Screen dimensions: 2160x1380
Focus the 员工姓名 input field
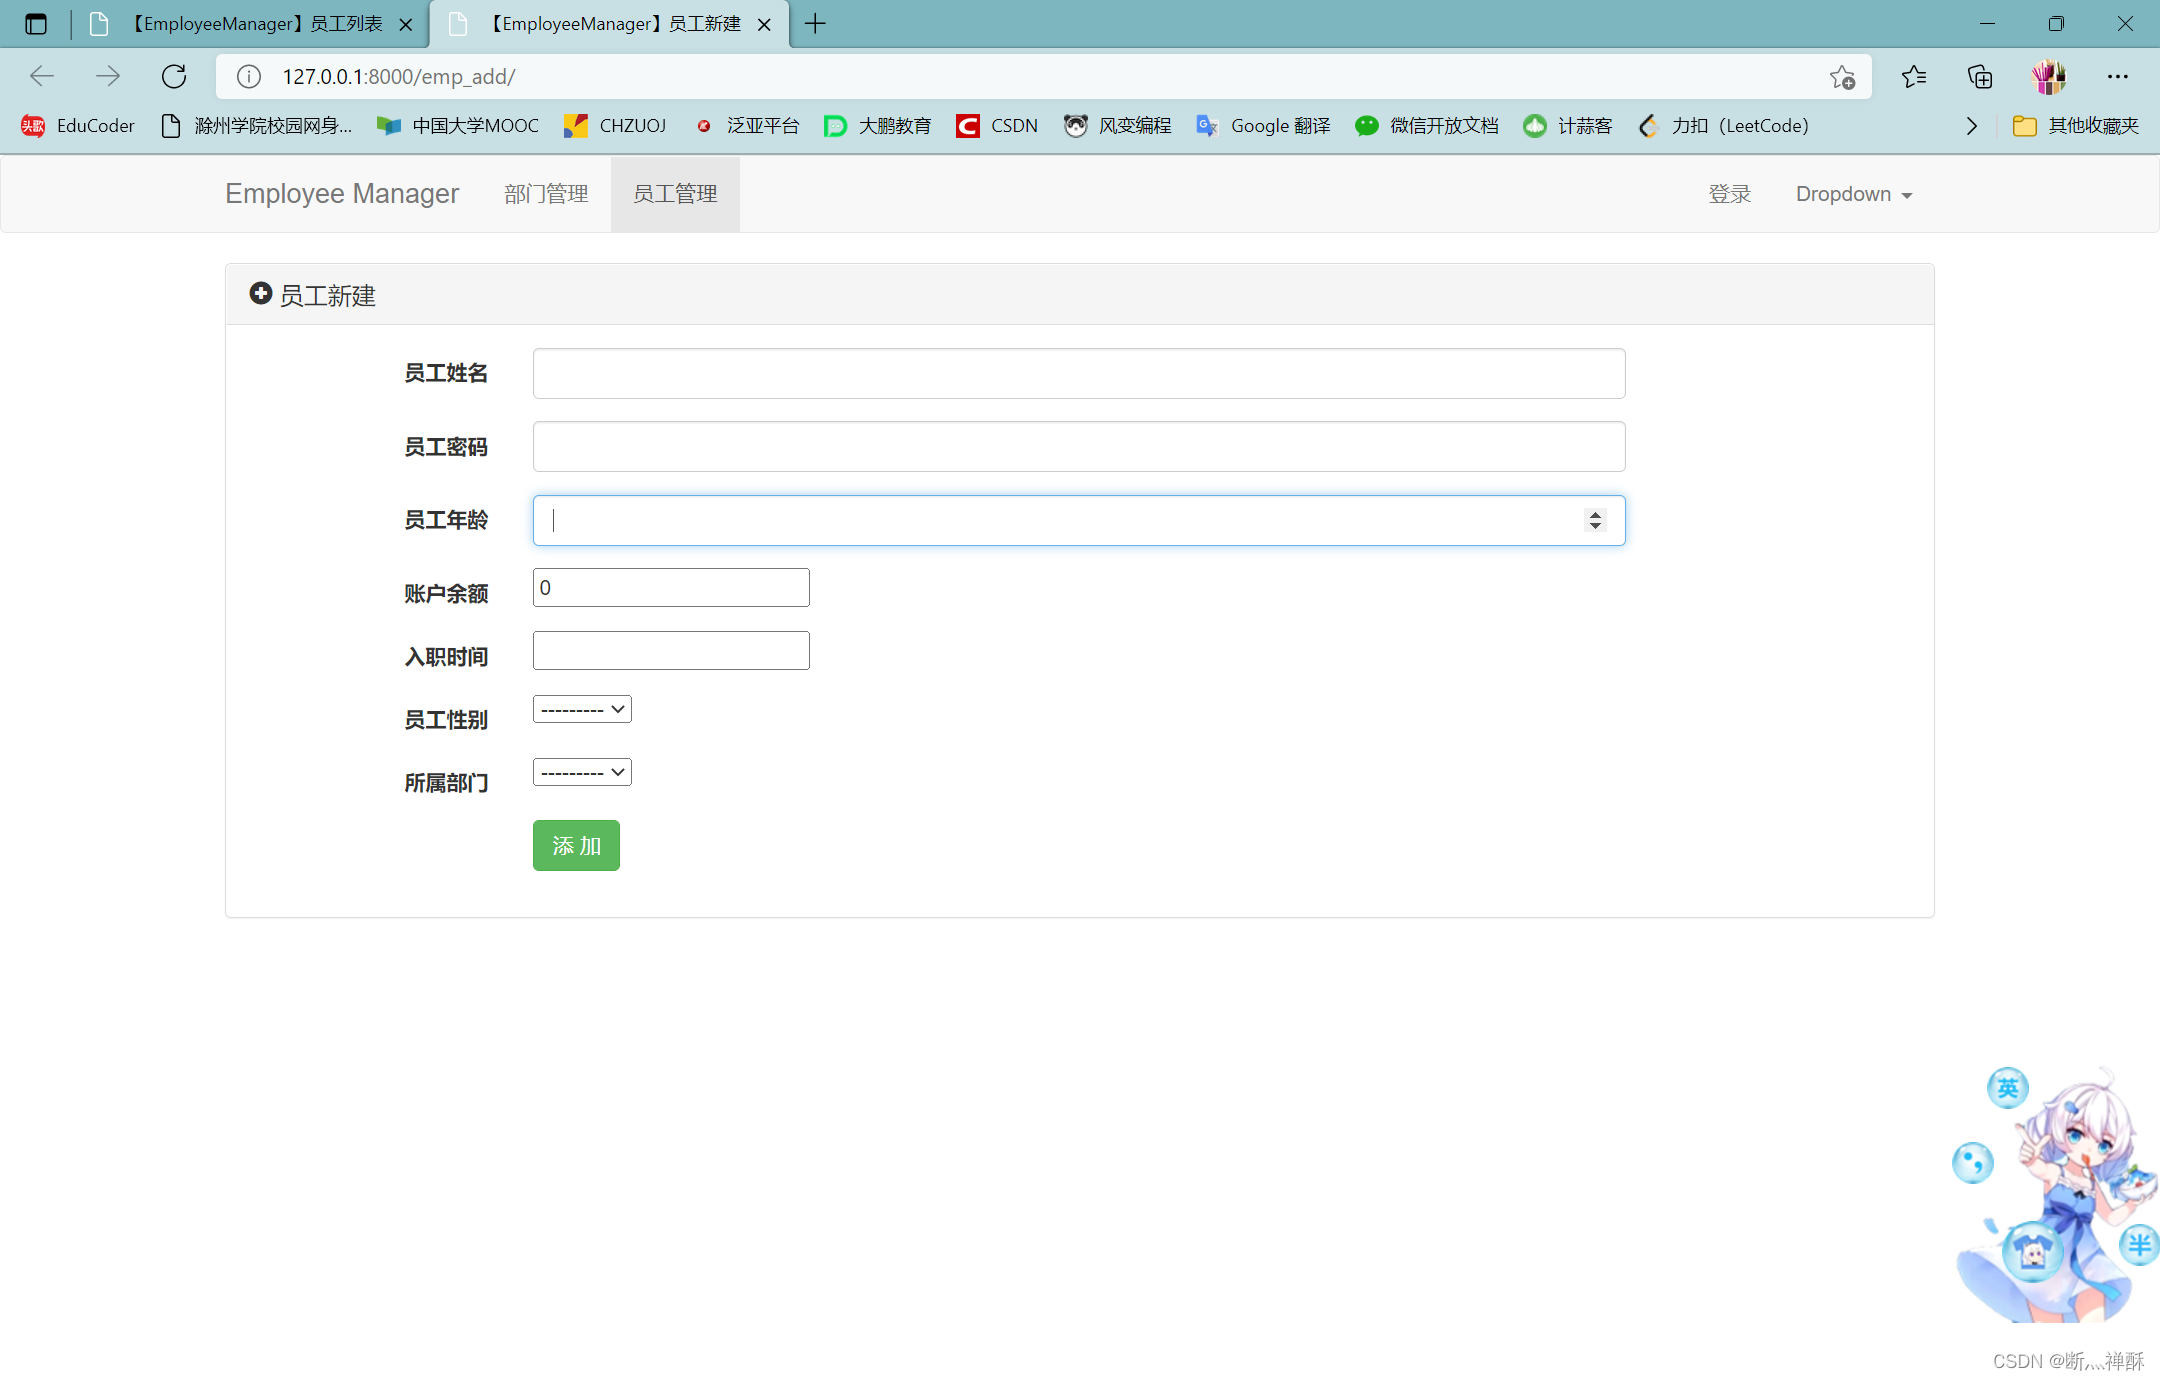(1078, 373)
